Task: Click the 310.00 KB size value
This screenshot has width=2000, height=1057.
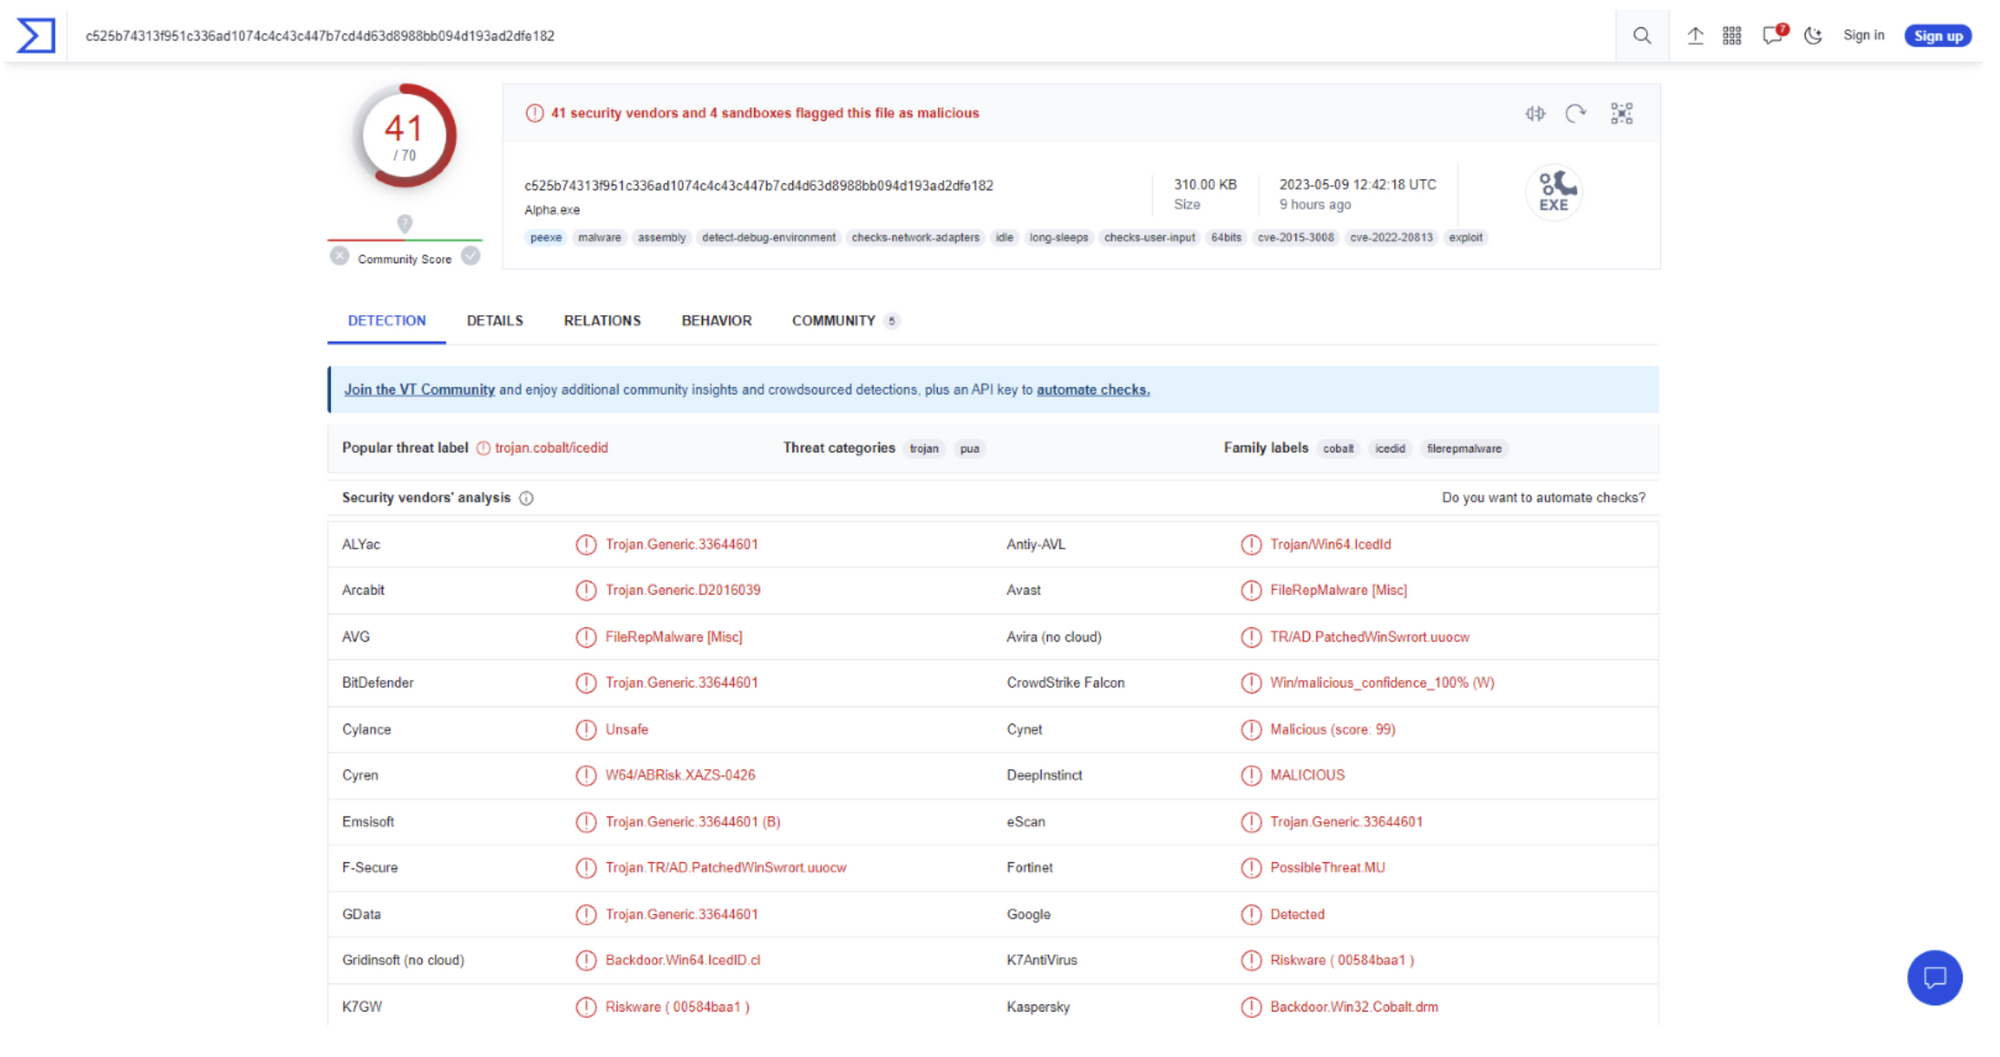Action: [x=1205, y=185]
